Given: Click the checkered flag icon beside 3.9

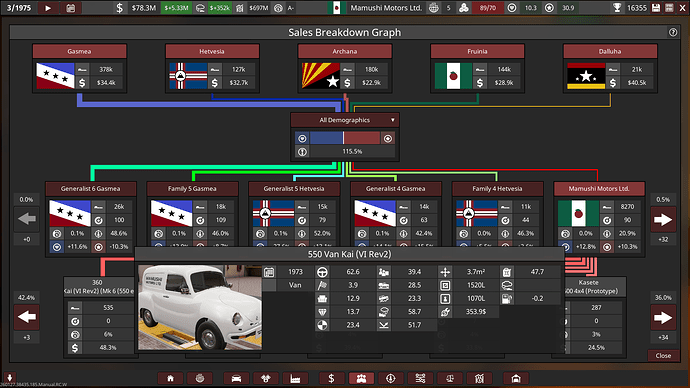Looking at the screenshot, I should point(322,285).
